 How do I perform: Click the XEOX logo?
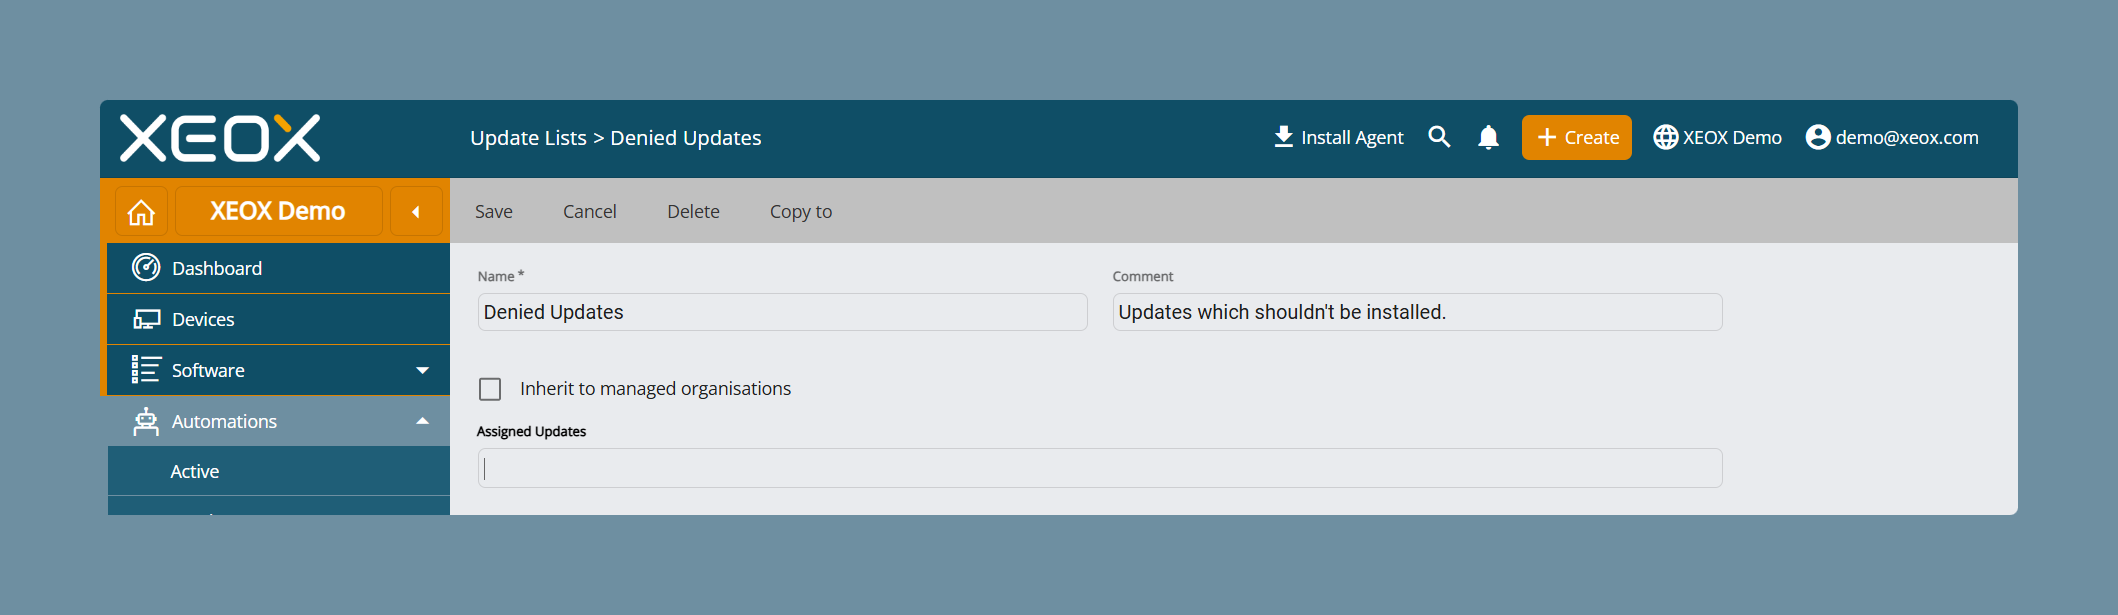point(220,138)
